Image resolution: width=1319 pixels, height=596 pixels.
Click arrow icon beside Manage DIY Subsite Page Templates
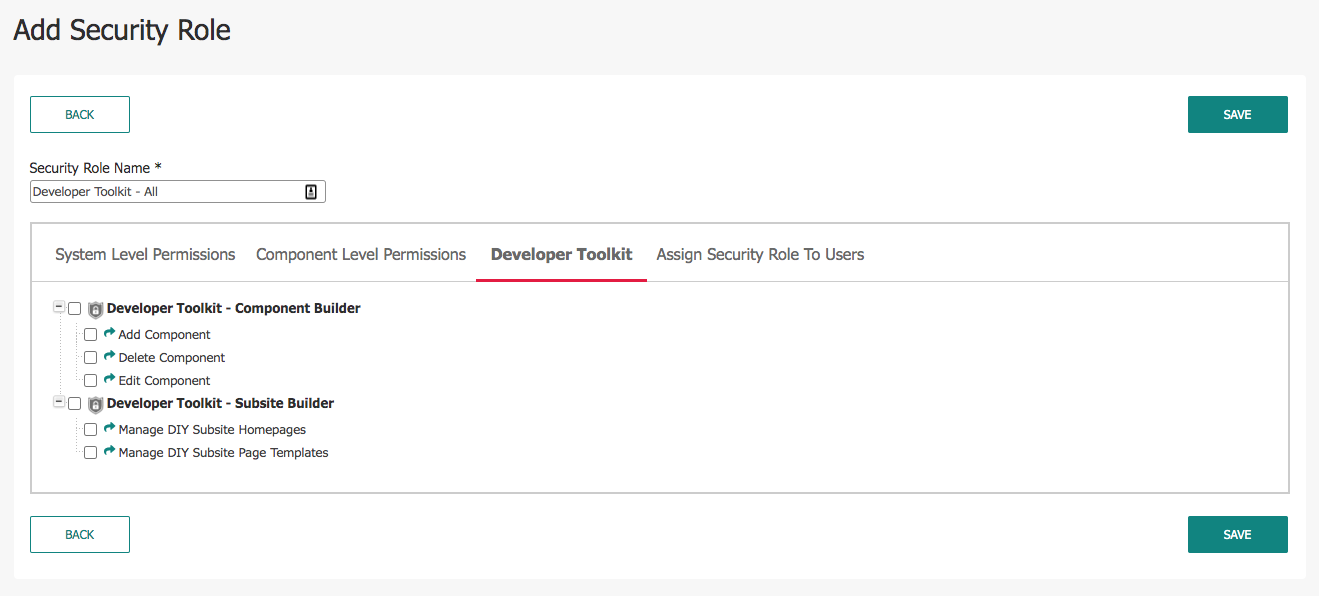tap(110, 452)
